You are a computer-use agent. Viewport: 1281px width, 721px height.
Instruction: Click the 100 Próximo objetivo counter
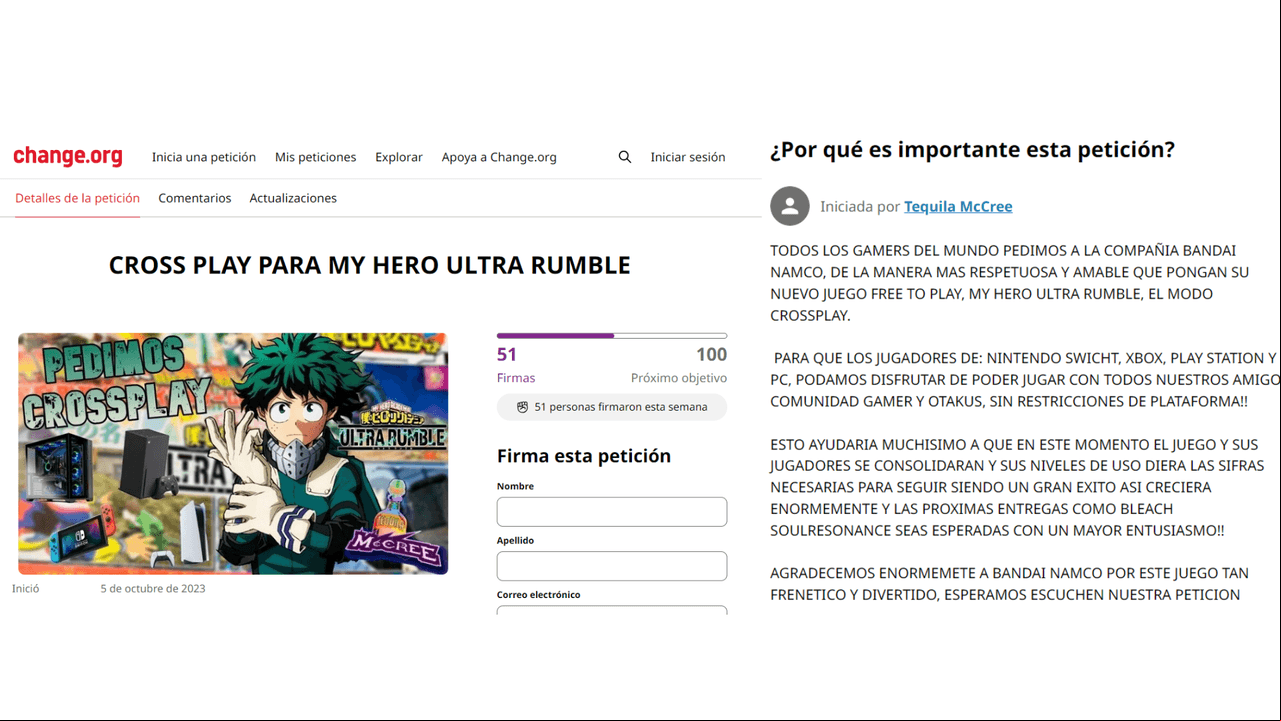(679, 365)
